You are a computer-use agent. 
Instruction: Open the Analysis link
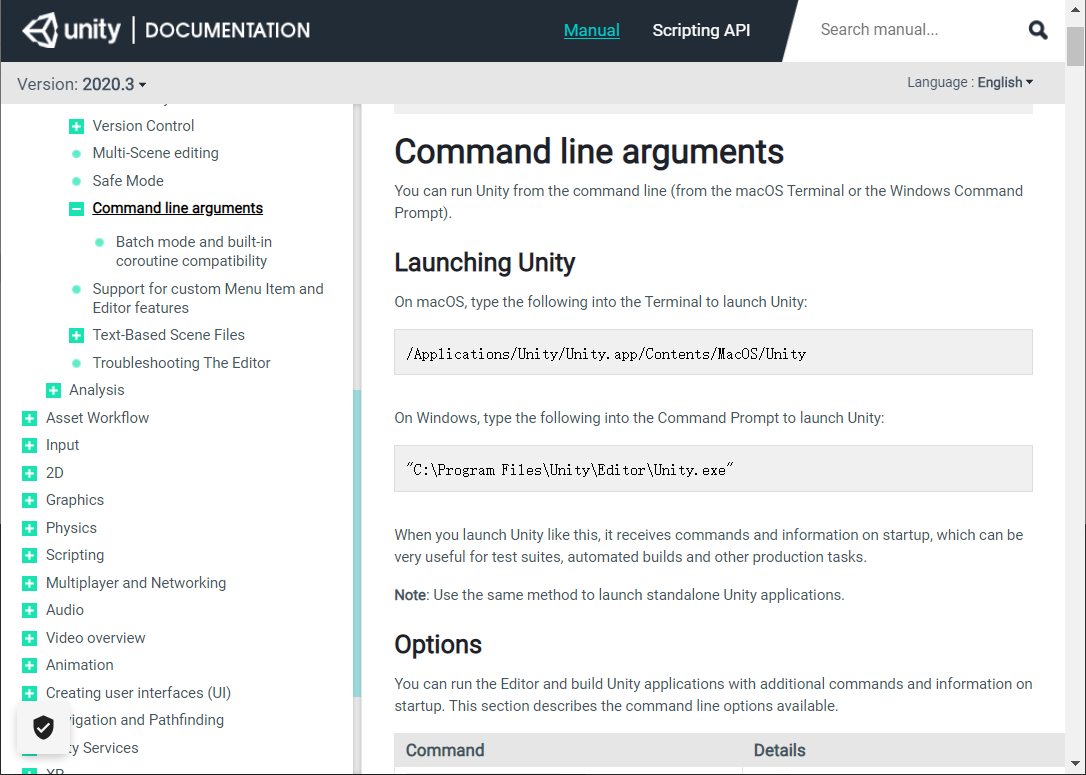(x=96, y=390)
